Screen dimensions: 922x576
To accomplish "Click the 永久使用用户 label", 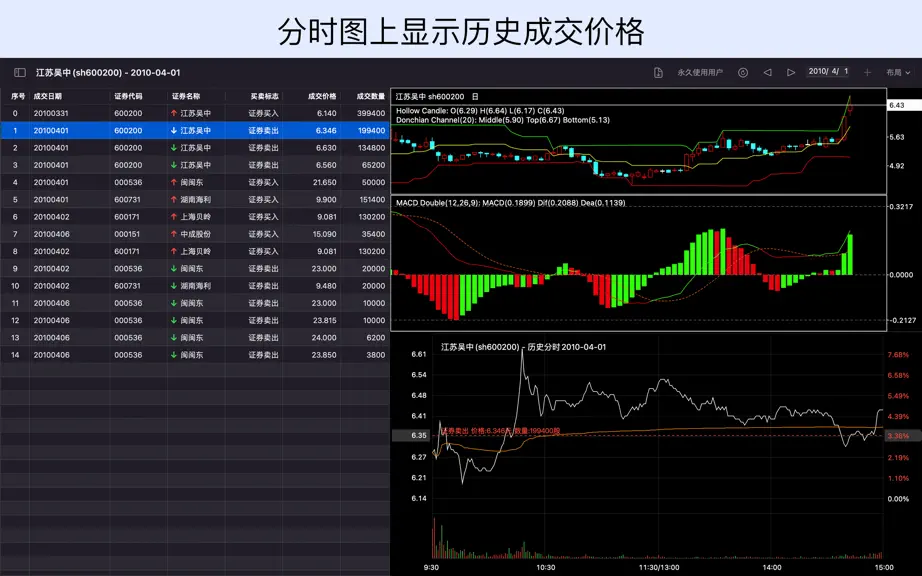I will 700,72.
